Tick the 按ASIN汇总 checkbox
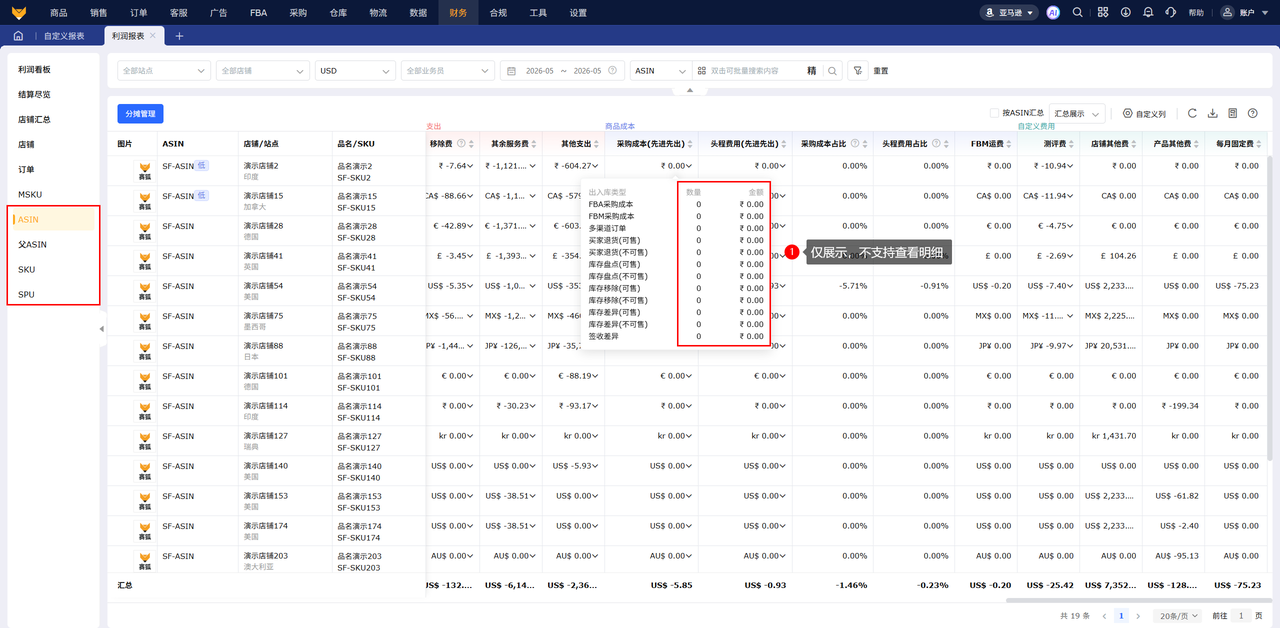 pos(994,114)
